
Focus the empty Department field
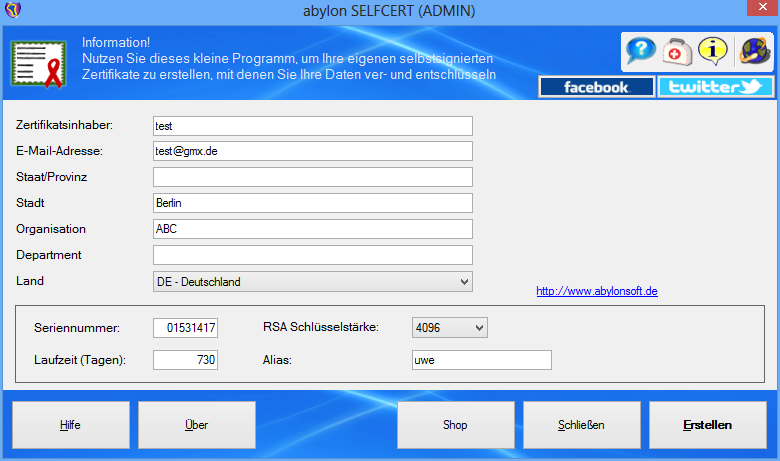[x=313, y=255]
